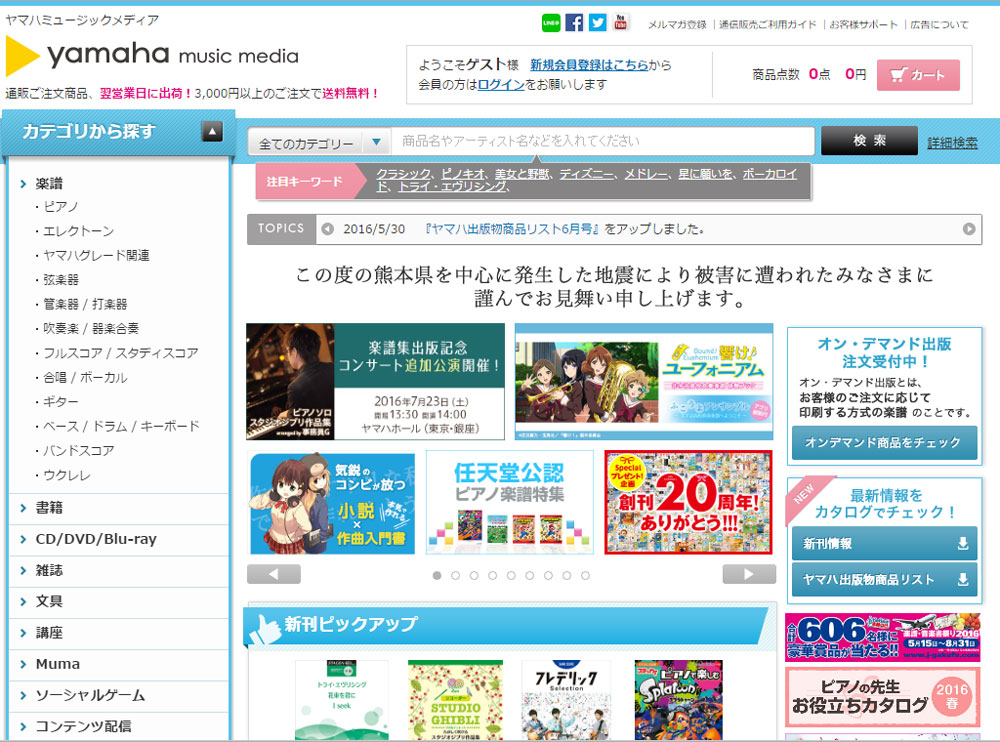This screenshot has height=742, width=1000.
Task: Select ウクレレ subcategory
Action: tap(66, 475)
